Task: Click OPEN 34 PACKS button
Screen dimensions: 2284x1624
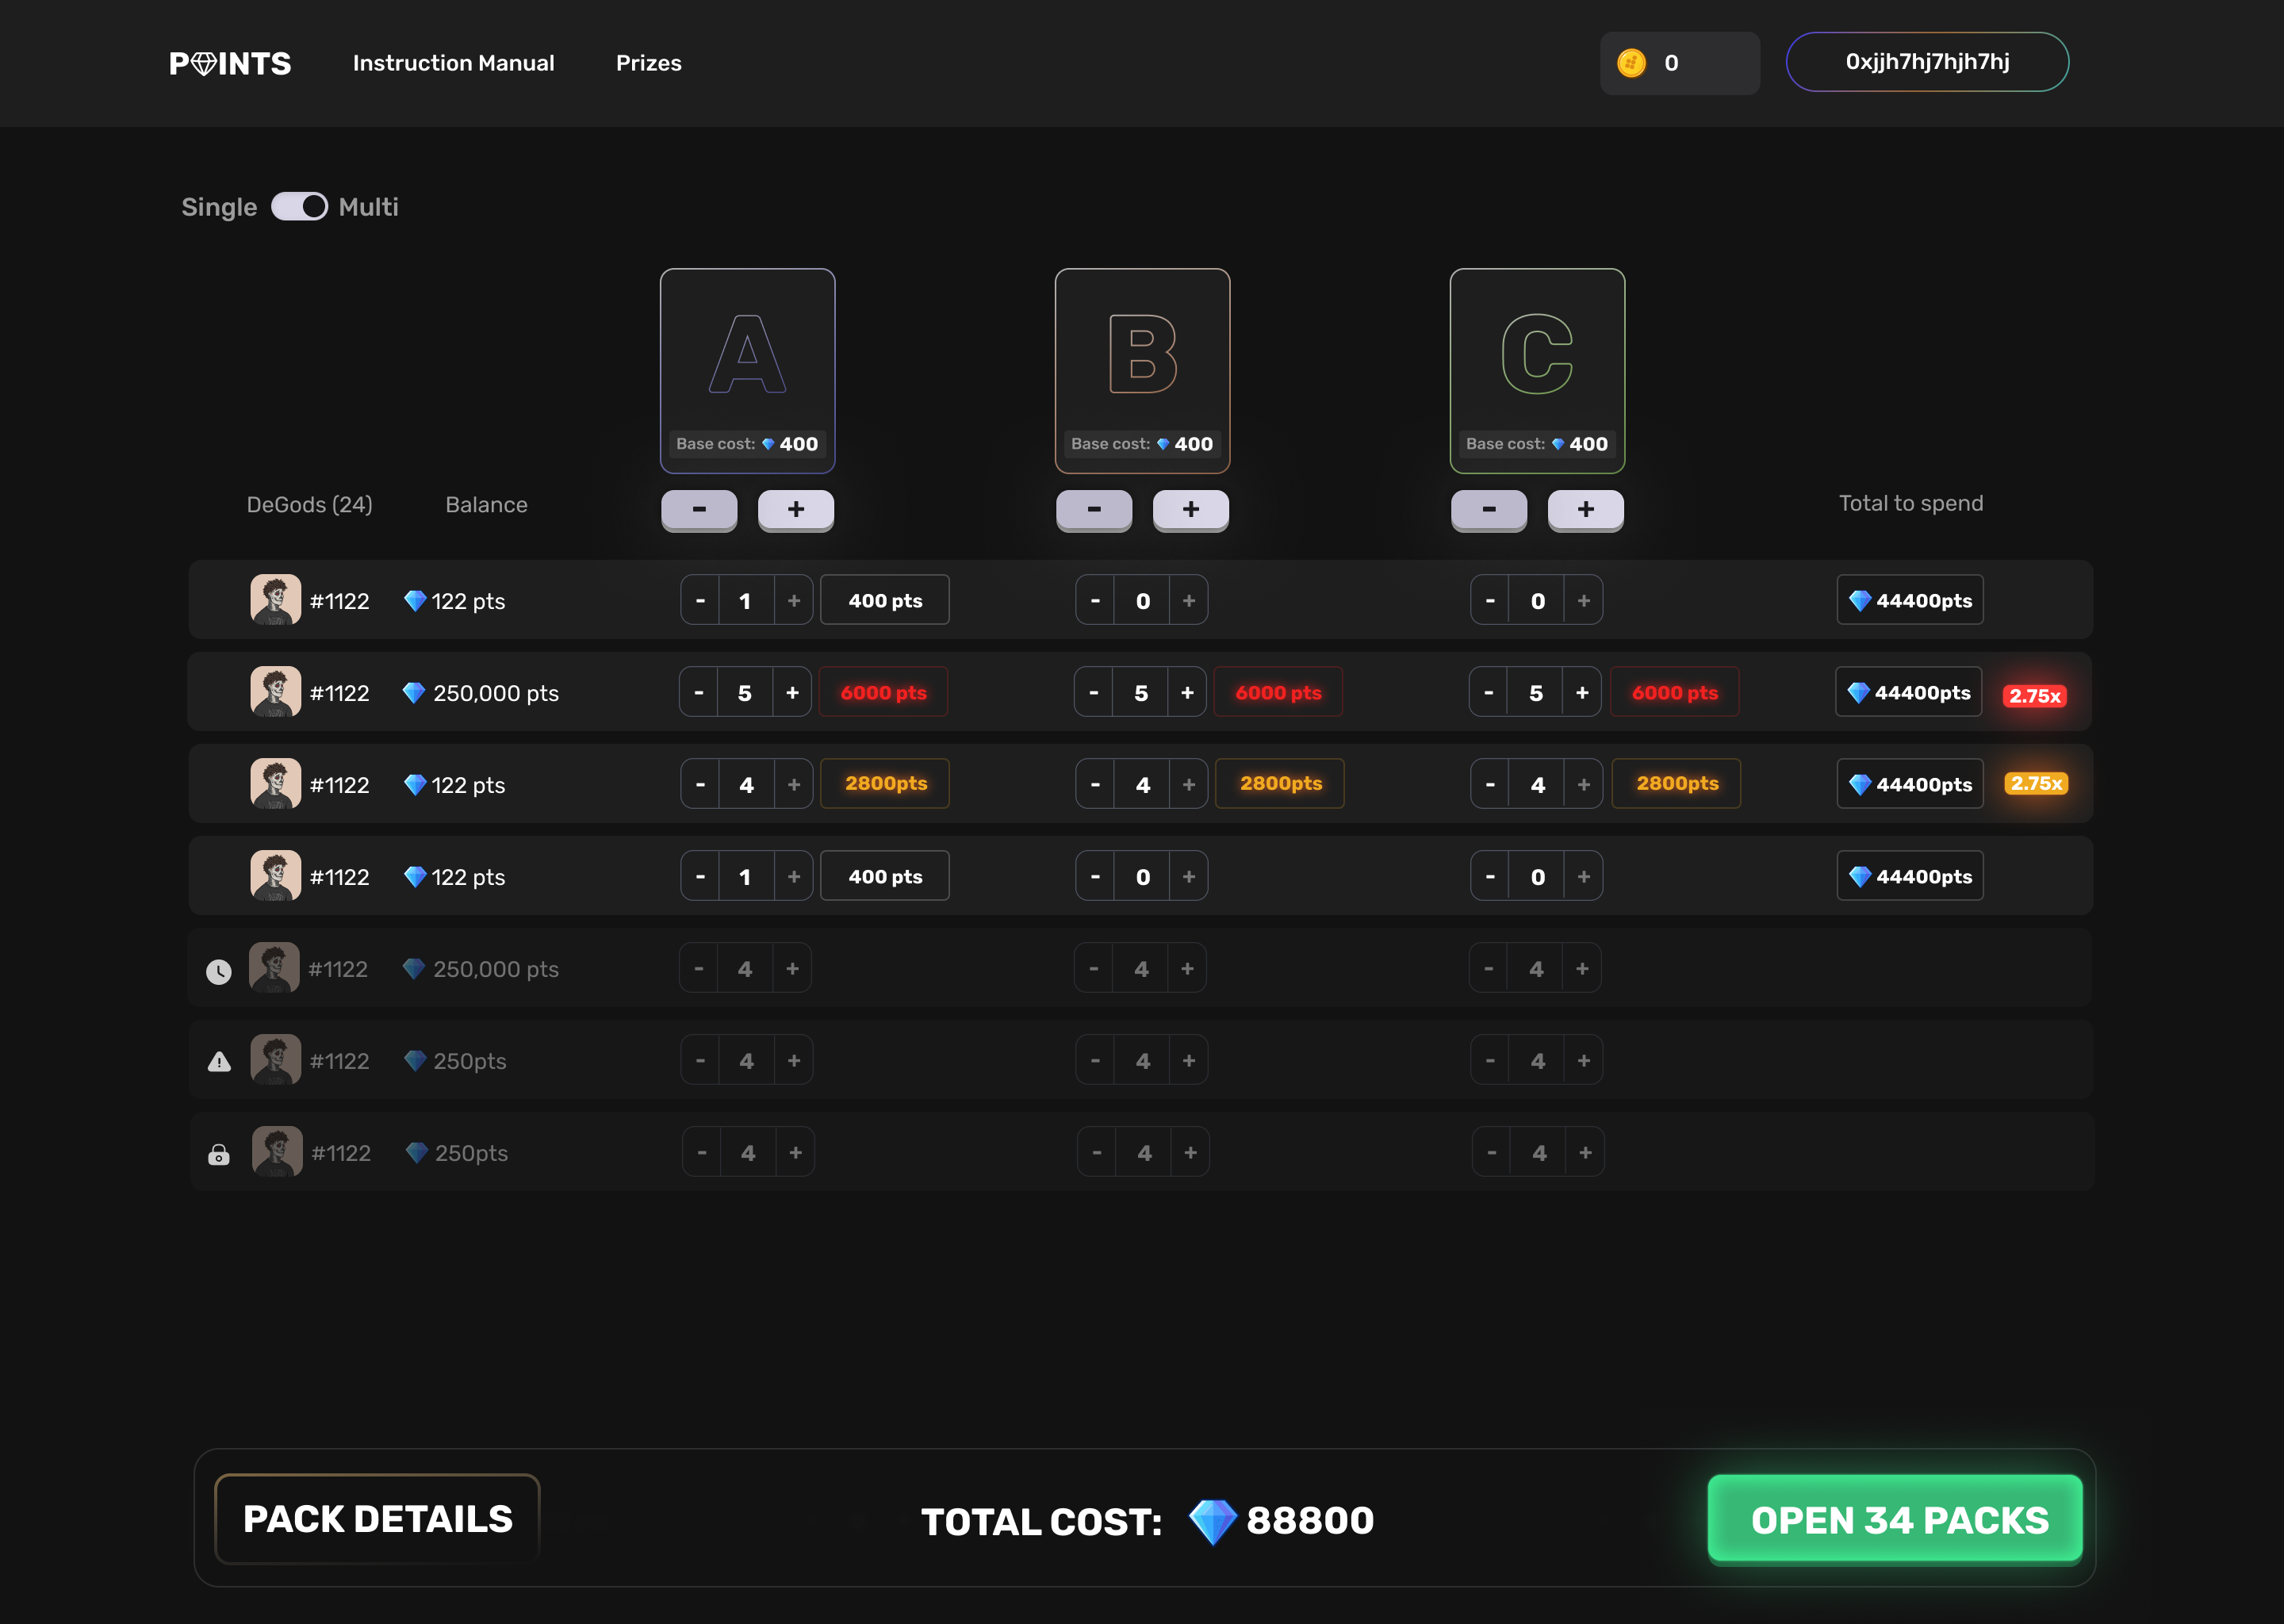Action: tap(1898, 1518)
